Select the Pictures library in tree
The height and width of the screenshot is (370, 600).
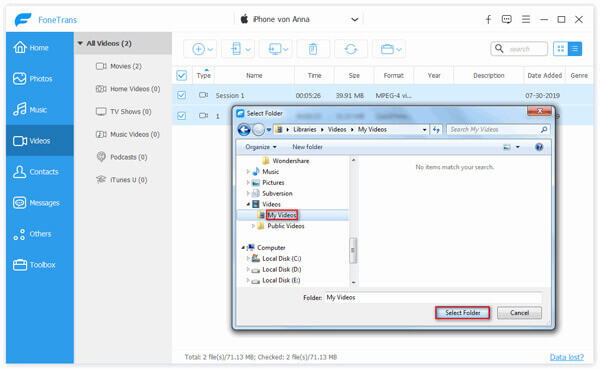click(x=273, y=183)
